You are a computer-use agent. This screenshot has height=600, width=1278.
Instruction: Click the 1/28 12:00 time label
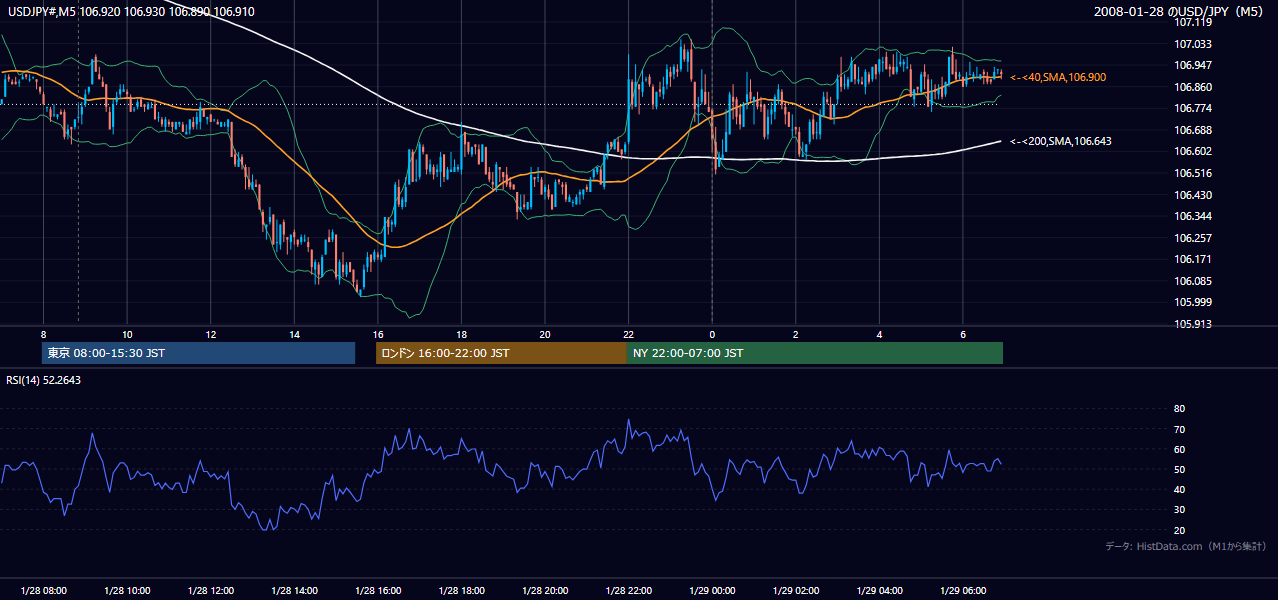pos(210,590)
